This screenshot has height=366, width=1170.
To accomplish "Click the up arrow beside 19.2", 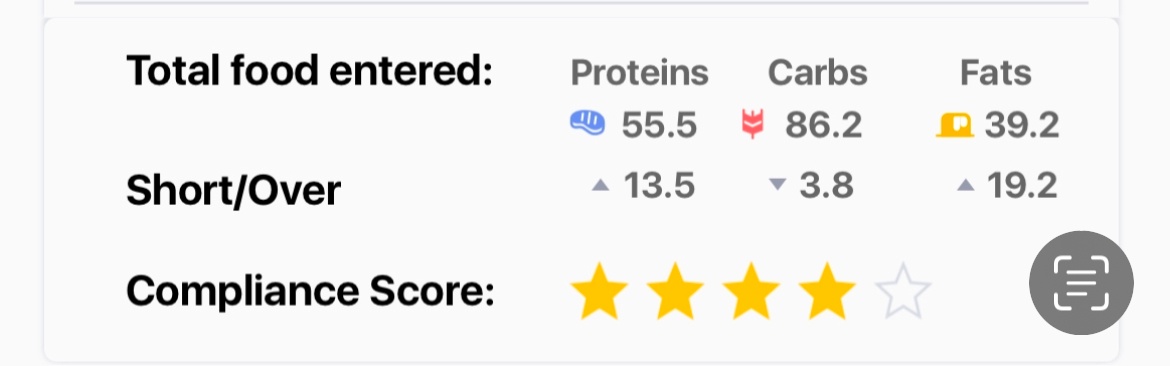I will [x=966, y=185].
